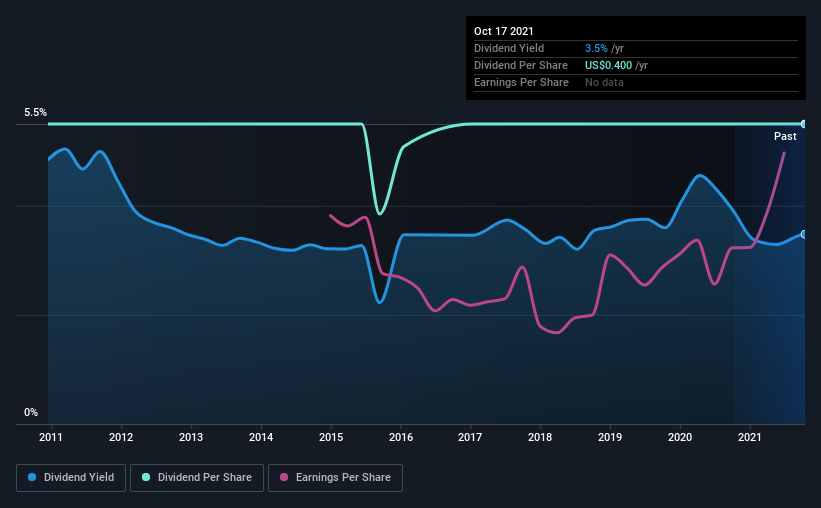Click the 2013 x-axis label
The height and width of the screenshot is (508, 821).
pos(191,437)
